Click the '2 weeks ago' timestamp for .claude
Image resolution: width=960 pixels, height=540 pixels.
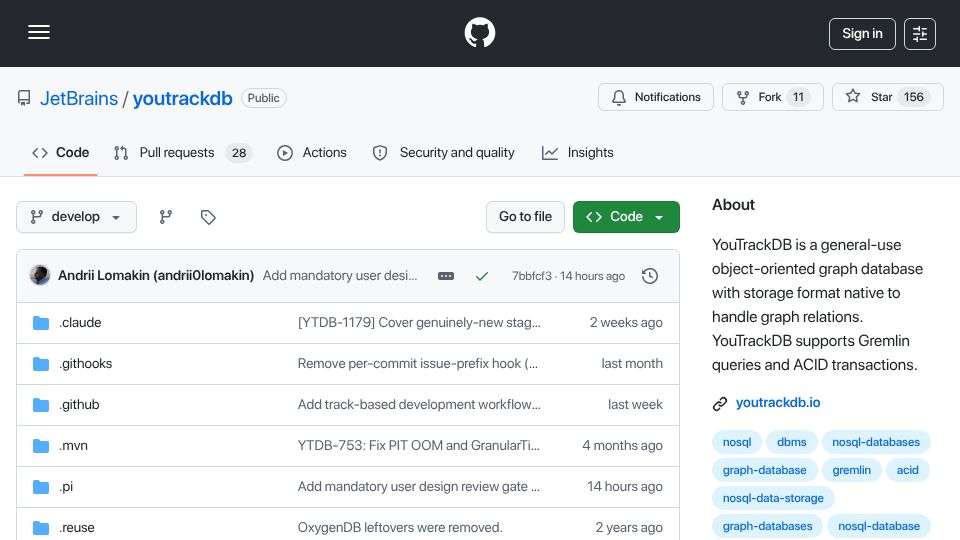tap(626, 323)
